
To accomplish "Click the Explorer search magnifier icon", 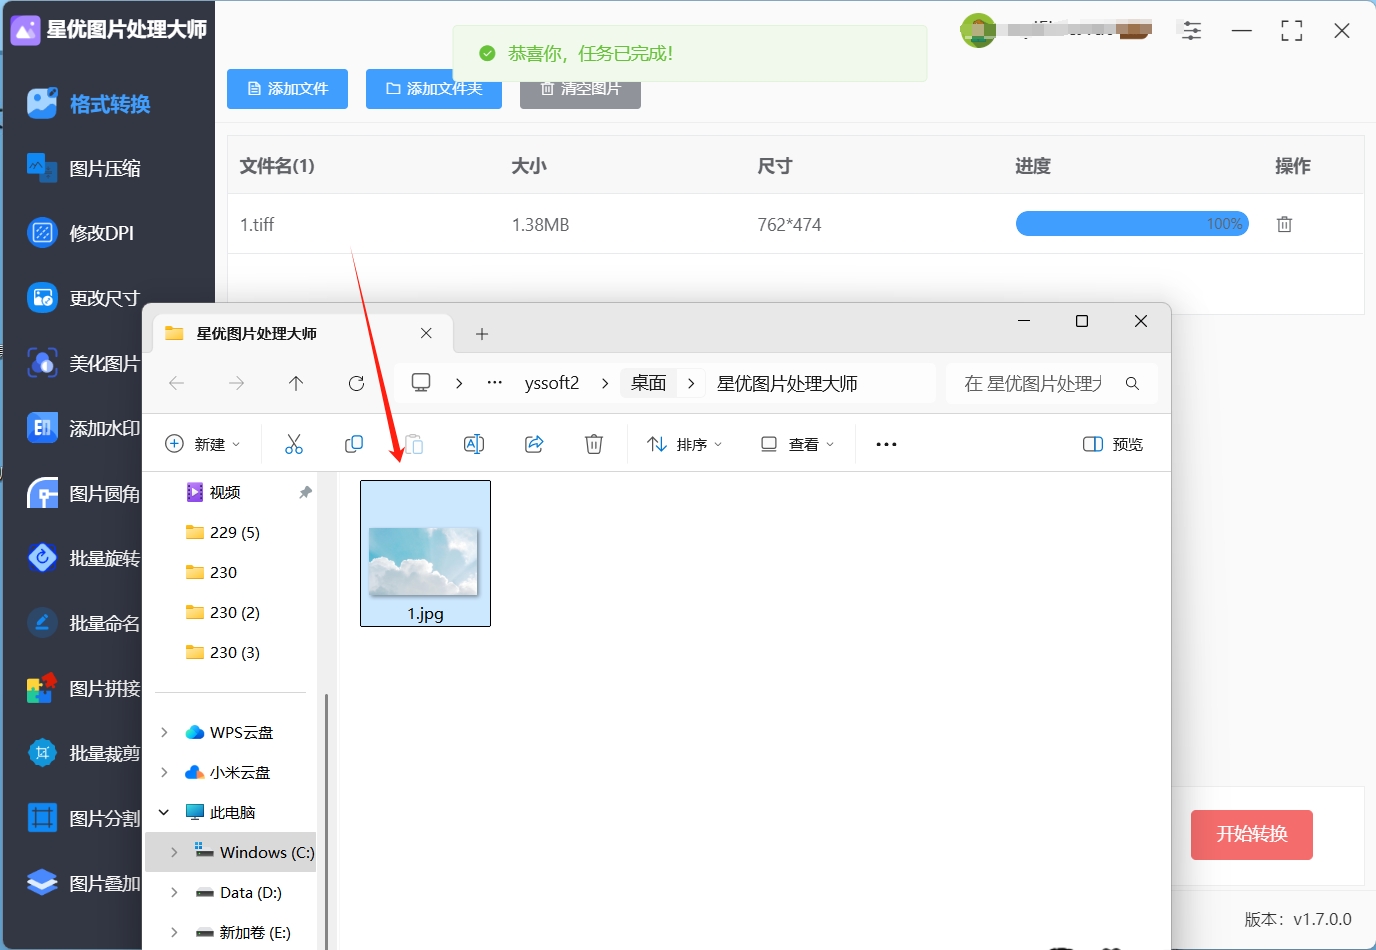I will 1132,383.
